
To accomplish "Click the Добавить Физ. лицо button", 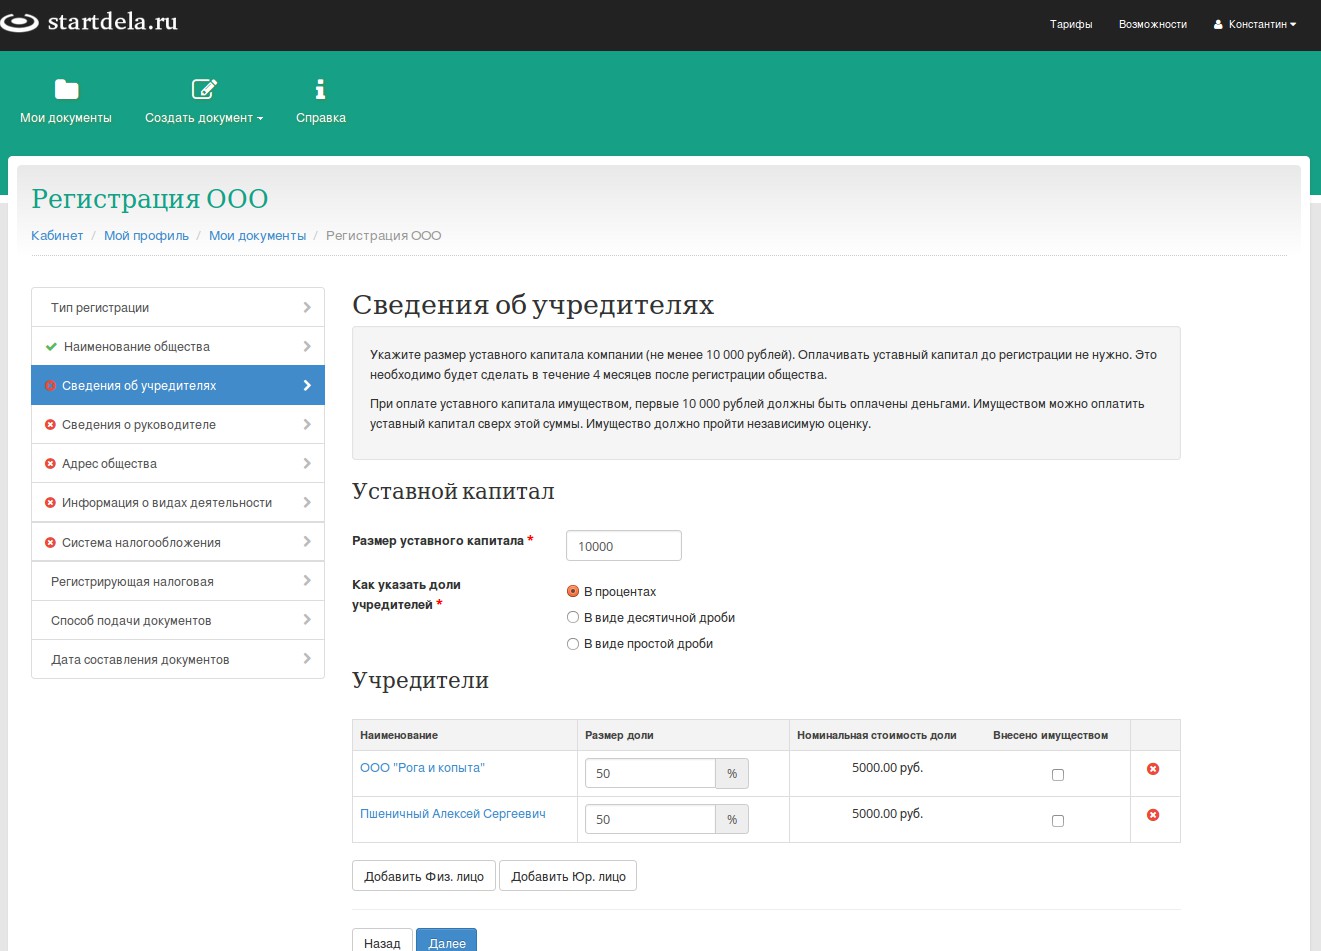I will click(x=424, y=876).
